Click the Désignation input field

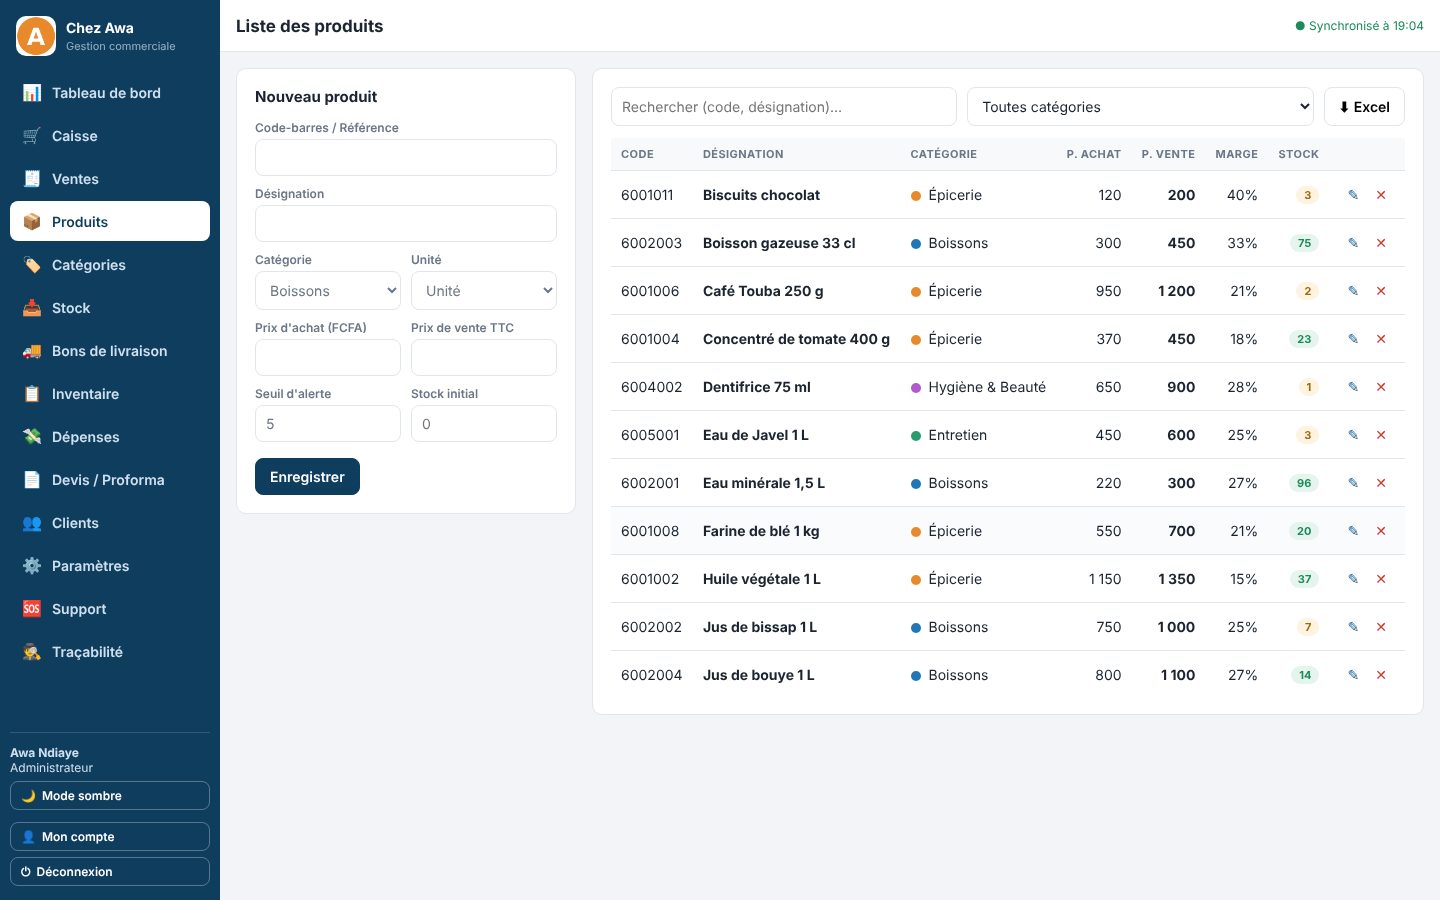click(x=406, y=224)
